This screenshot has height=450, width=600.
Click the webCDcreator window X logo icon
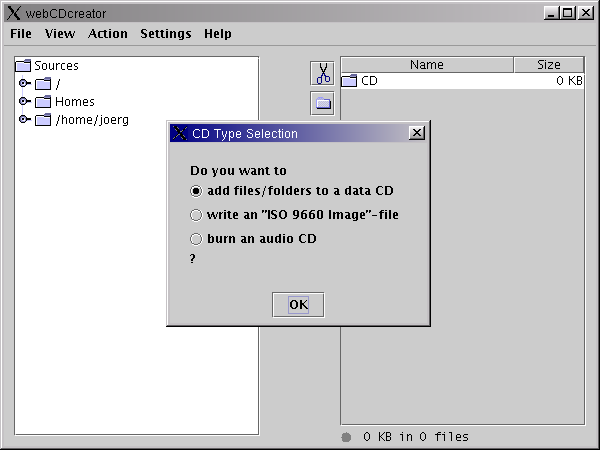click(x=13, y=13)
